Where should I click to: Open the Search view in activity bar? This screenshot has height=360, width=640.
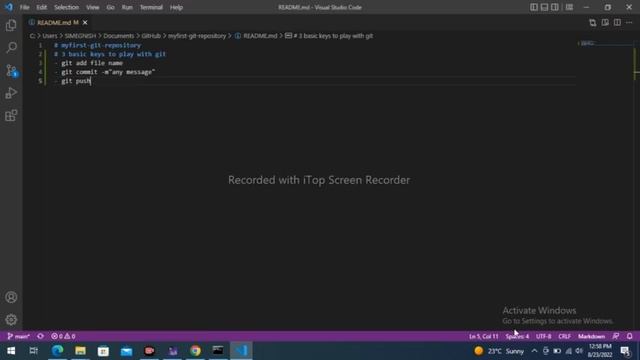11,48
